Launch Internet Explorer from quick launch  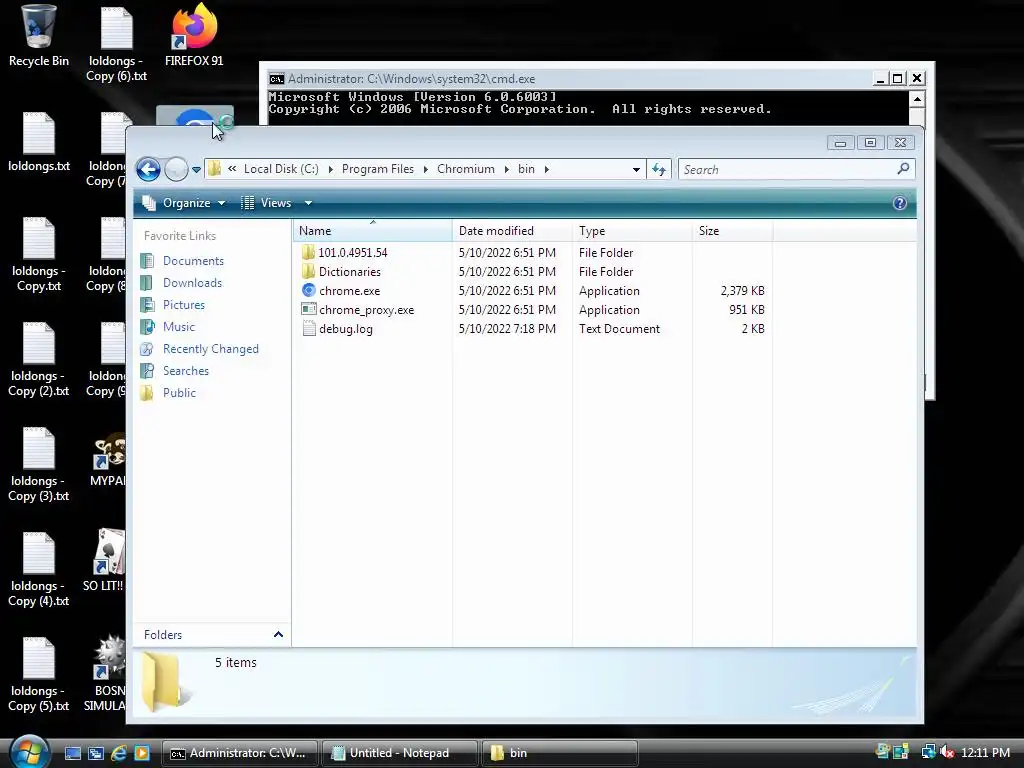(x=119, y=753)
